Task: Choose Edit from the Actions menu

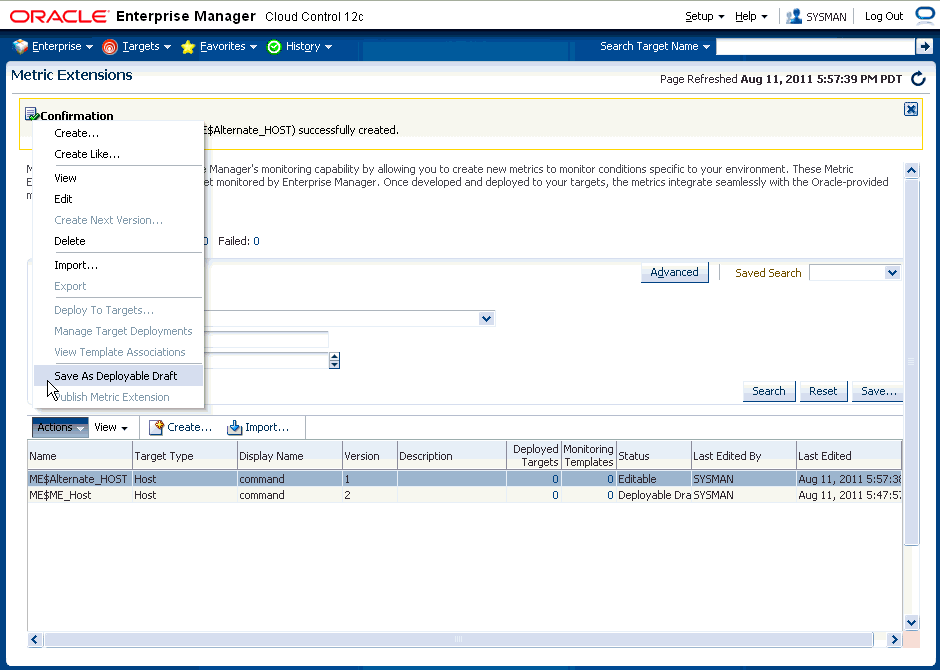Action: pos(119,199)
